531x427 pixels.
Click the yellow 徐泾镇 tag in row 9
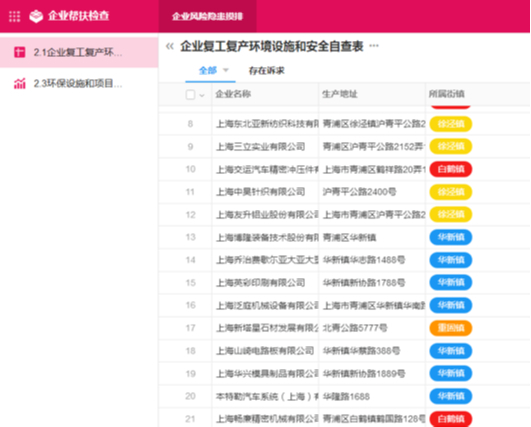(451, 146)
